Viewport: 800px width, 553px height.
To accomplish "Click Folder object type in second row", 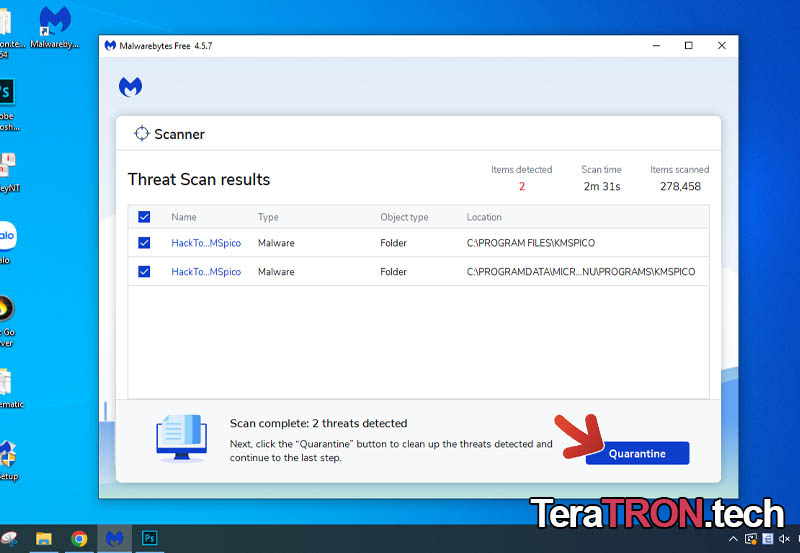I will point(393,272).
